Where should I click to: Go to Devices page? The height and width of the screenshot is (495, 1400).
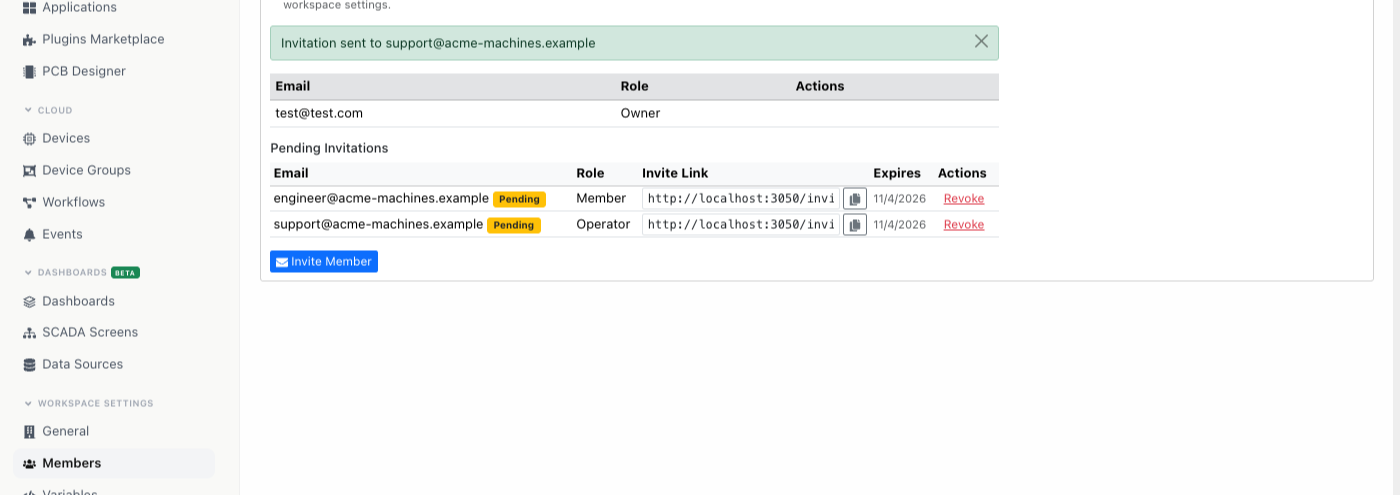click(66, 138)
